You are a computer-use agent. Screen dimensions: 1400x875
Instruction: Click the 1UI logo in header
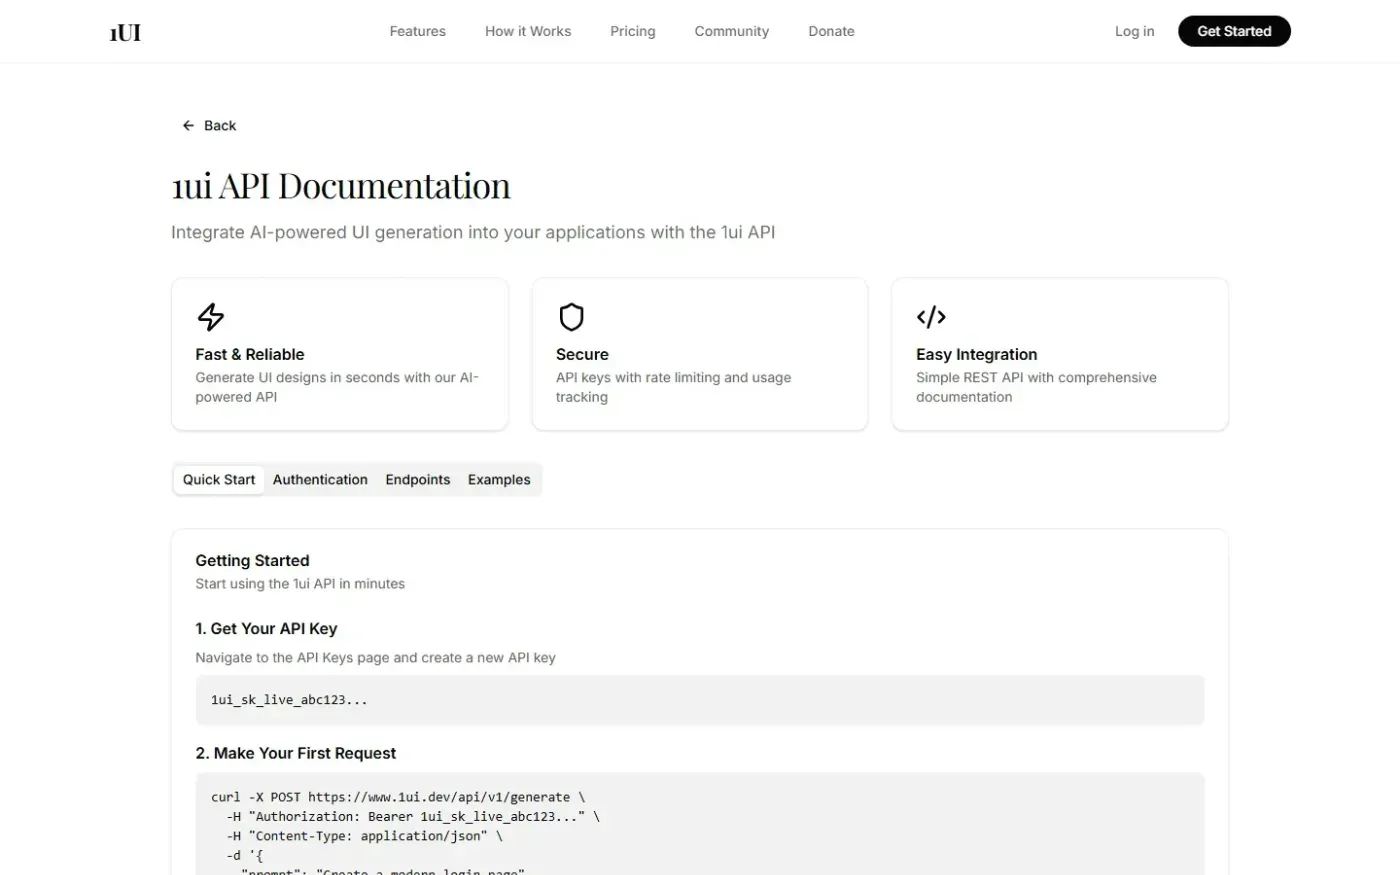coord(125,32)
